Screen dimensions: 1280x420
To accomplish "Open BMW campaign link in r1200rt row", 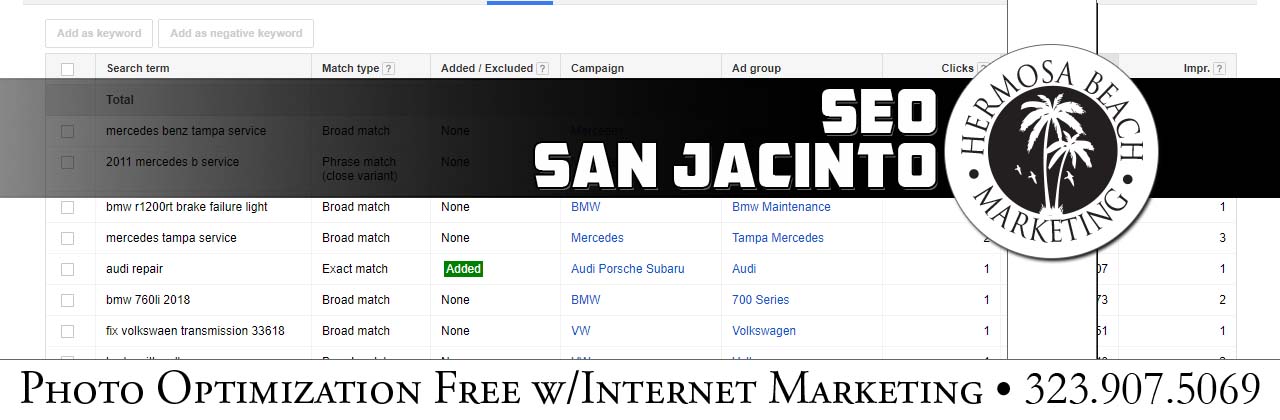I will click(x=585, y=207).
